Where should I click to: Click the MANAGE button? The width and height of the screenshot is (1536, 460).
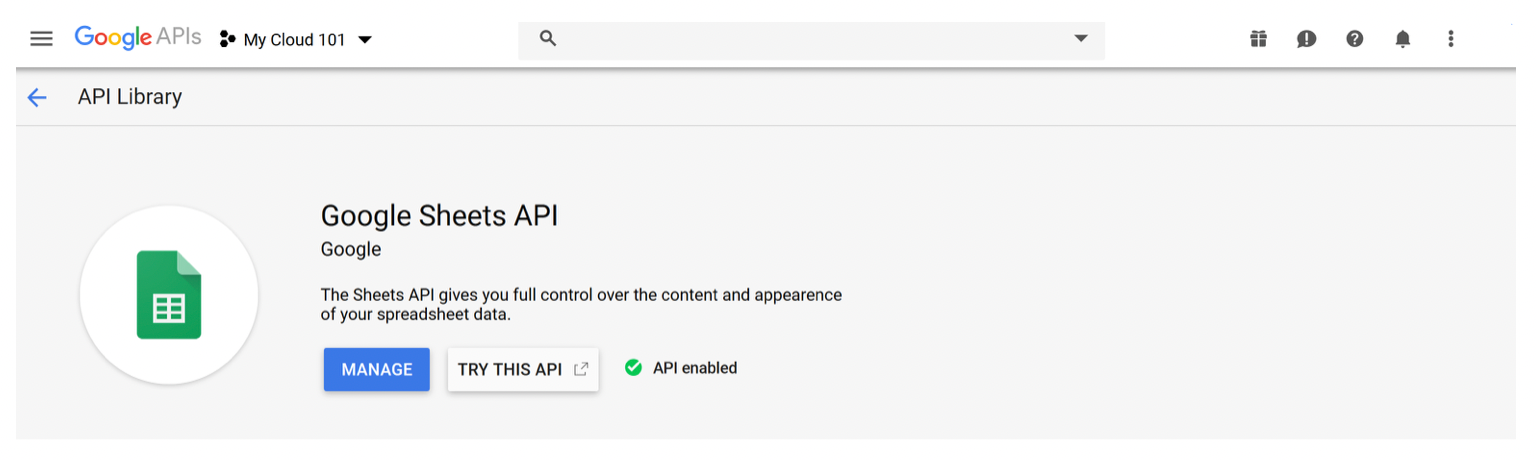click(377, 369)
